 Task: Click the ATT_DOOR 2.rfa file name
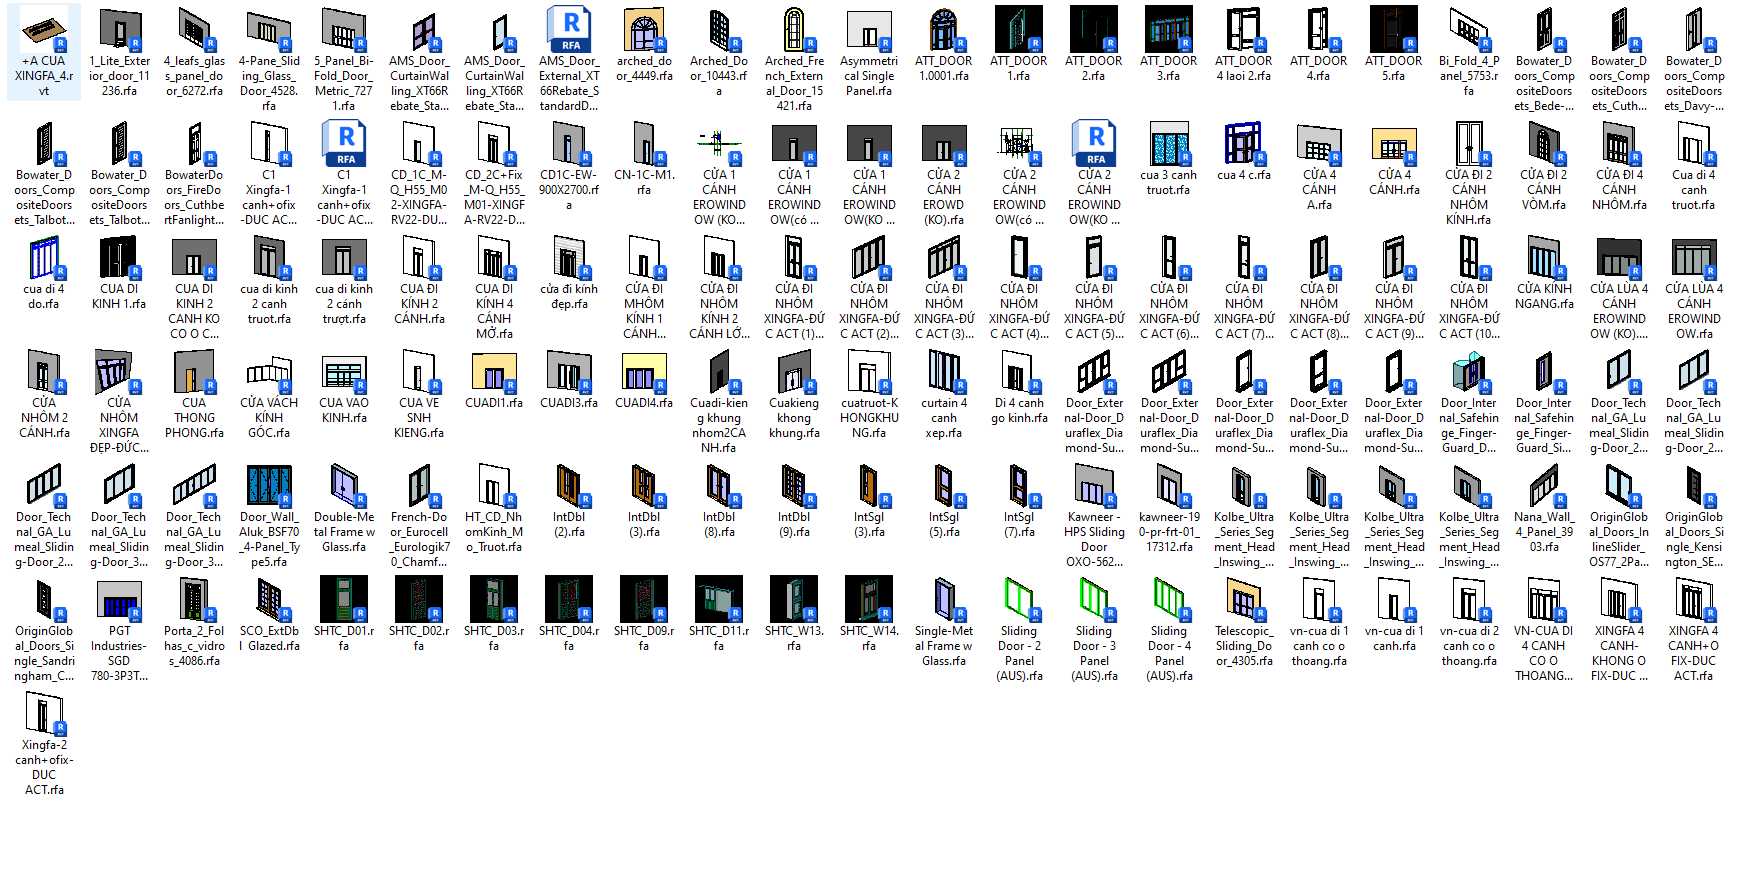(1094, 68)
